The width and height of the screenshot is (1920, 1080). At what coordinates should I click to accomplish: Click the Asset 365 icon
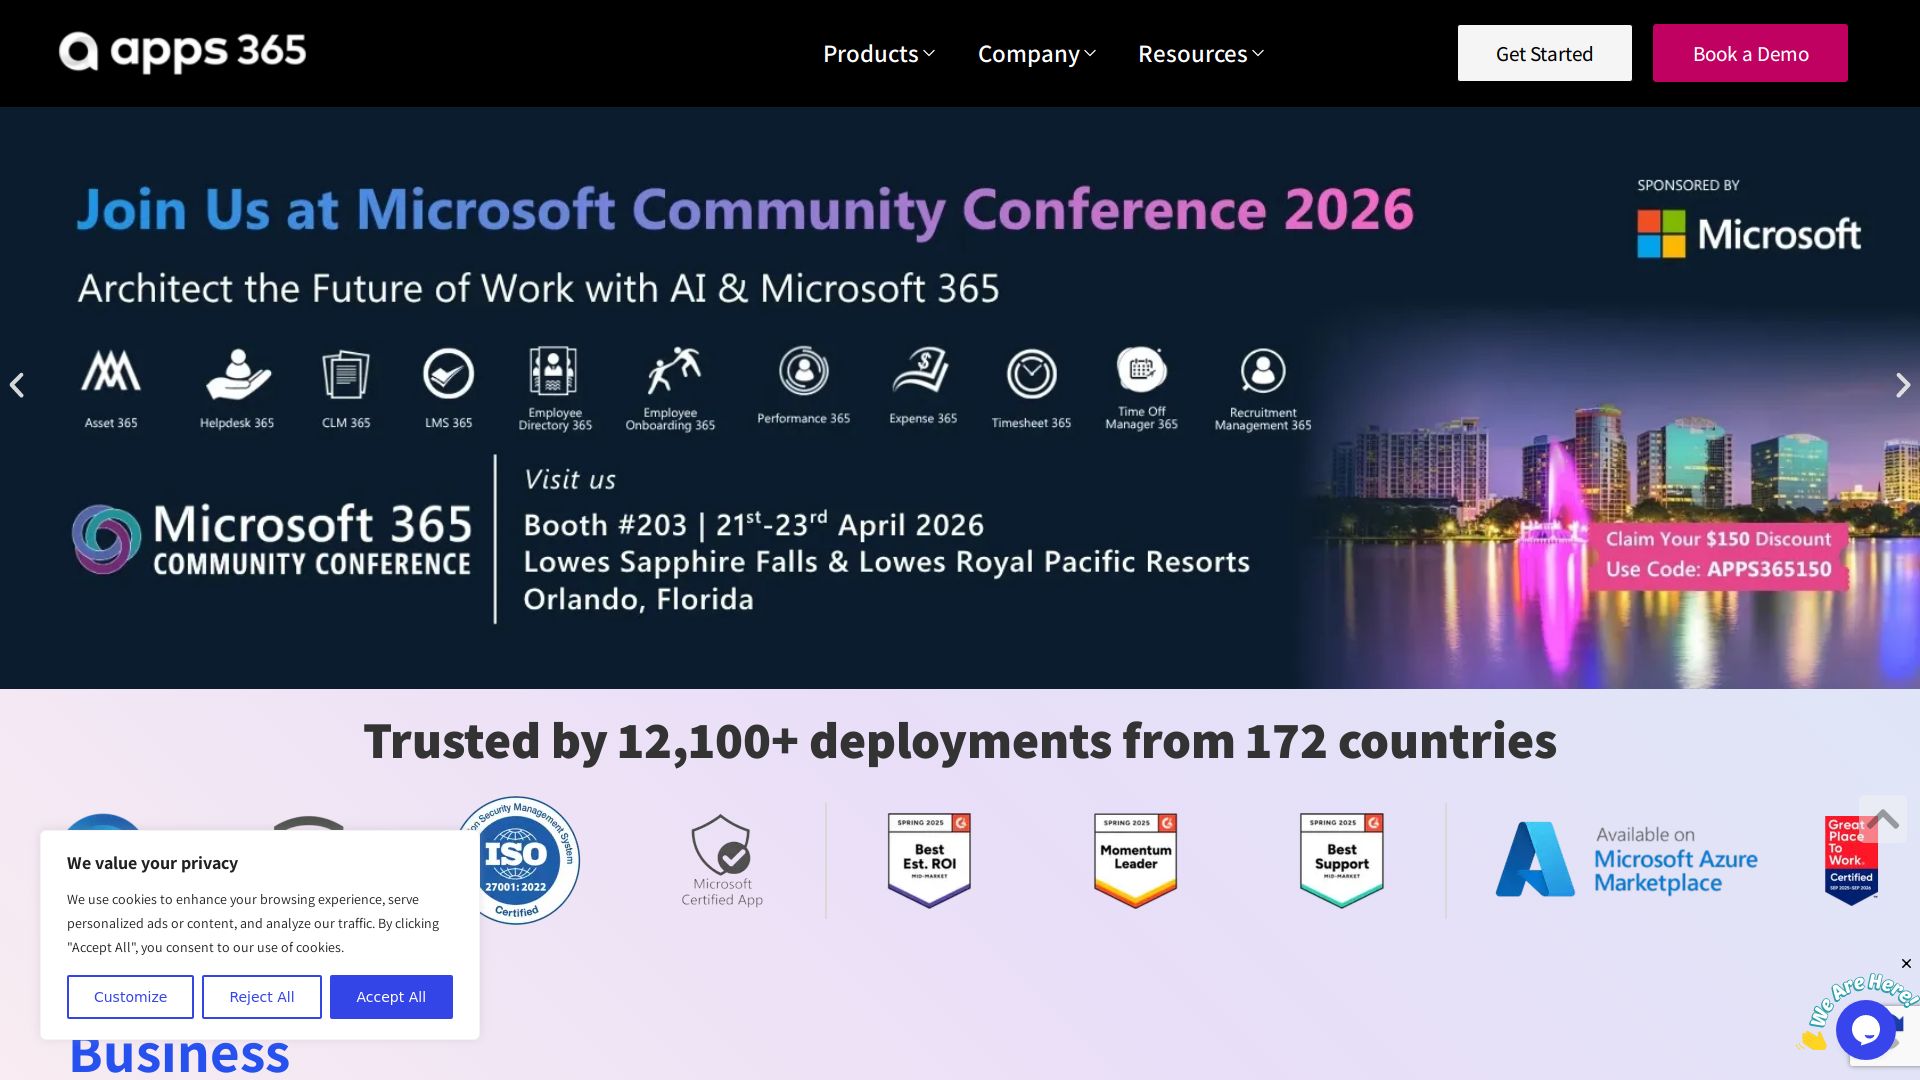[x=111, y=372]
